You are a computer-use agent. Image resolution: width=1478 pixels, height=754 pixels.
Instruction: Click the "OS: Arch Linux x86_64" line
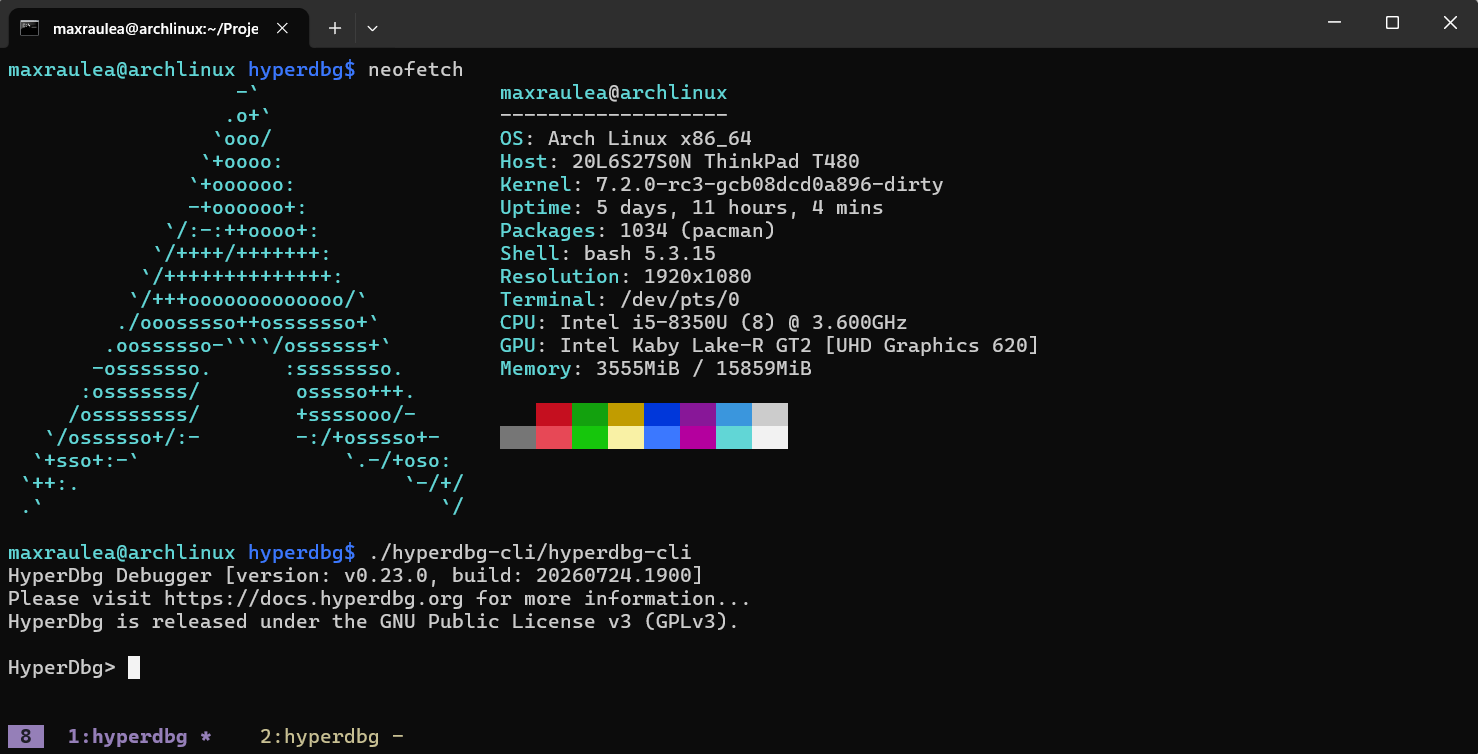[x=626, y=139]
